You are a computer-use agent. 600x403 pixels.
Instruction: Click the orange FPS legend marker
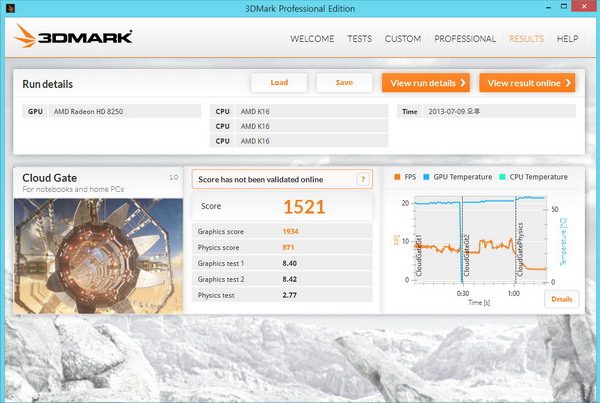396,178
